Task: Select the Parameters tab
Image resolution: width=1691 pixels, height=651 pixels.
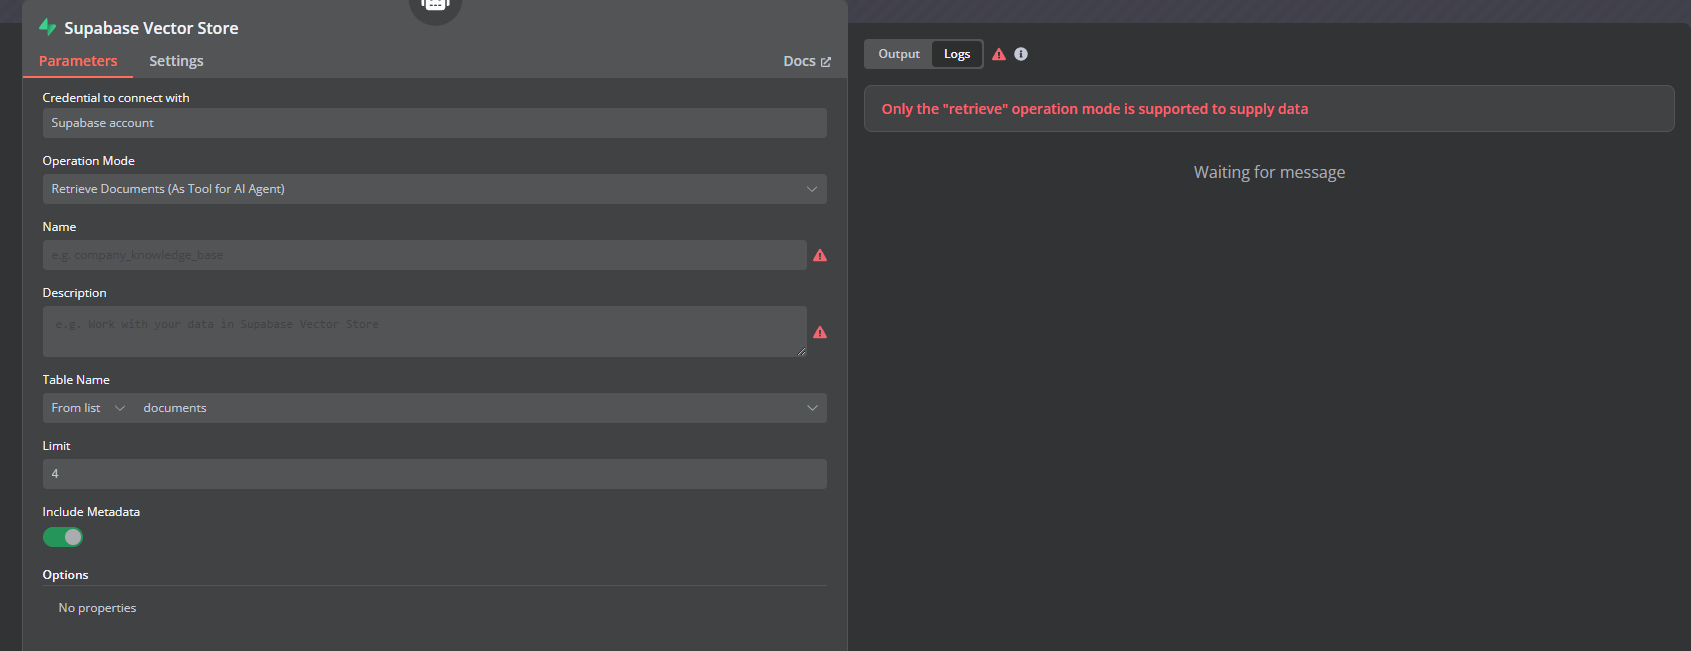Action: tap(78, 61)
